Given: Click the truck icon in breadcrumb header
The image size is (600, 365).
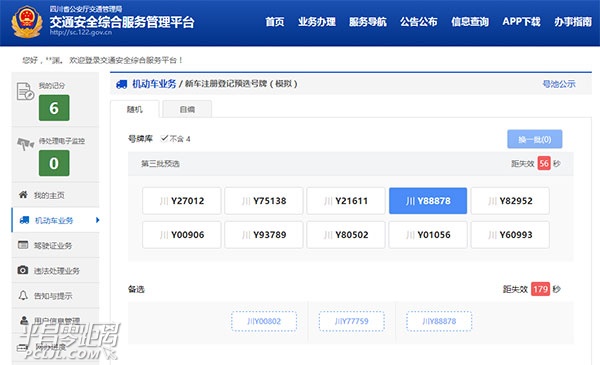Looking at the screenshot, I should [122, 84].
